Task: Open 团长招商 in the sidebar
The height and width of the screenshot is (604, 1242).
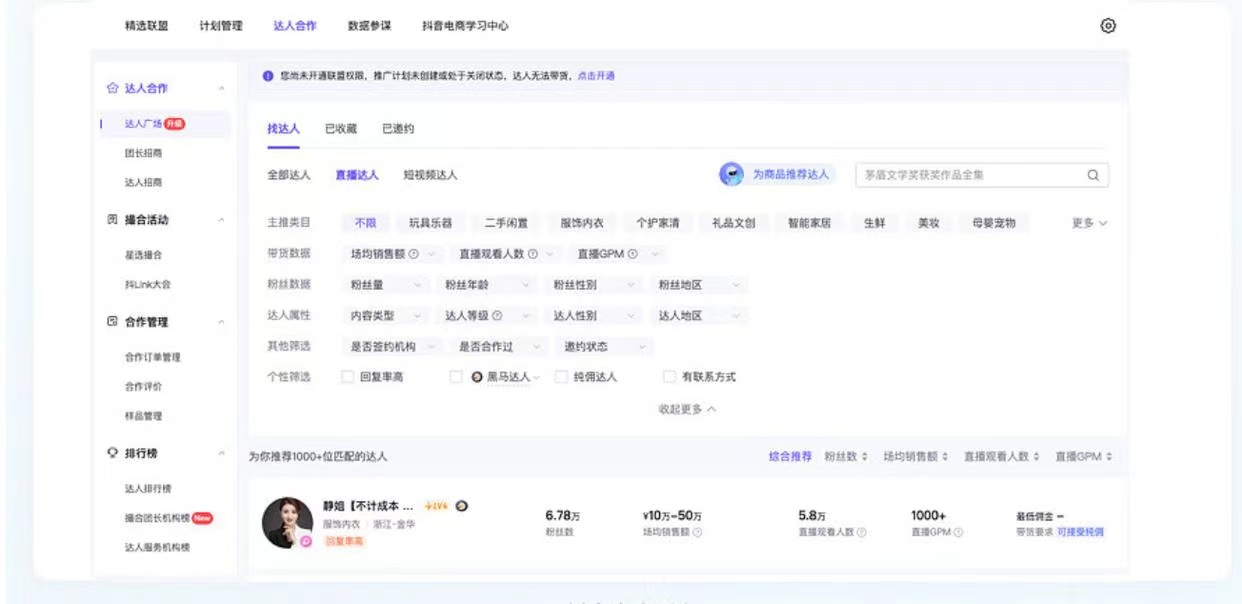Action: click(143, 154)
